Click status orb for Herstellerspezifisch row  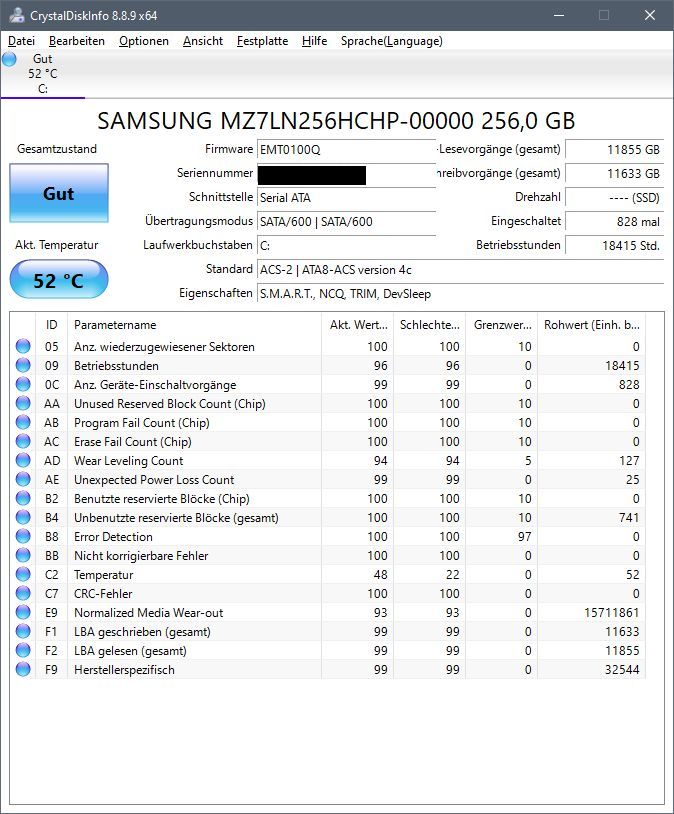(23, 670)
